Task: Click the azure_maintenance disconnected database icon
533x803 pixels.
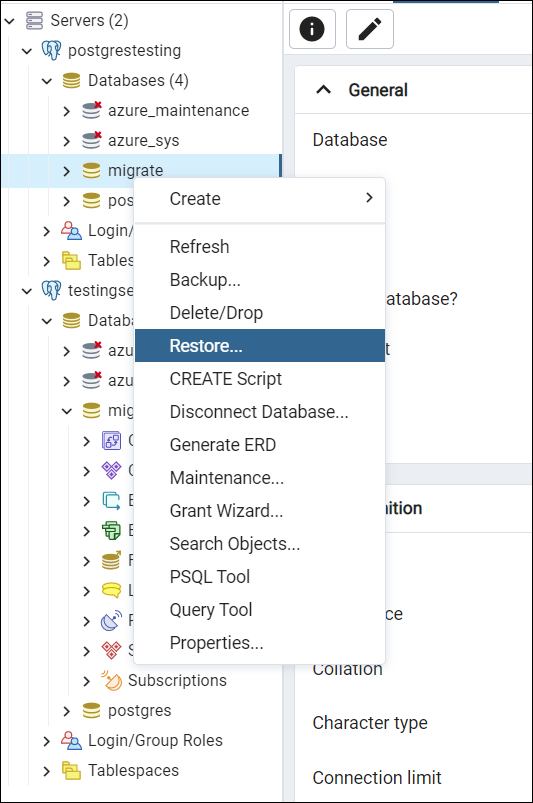Action: click(x=92, y=110)
